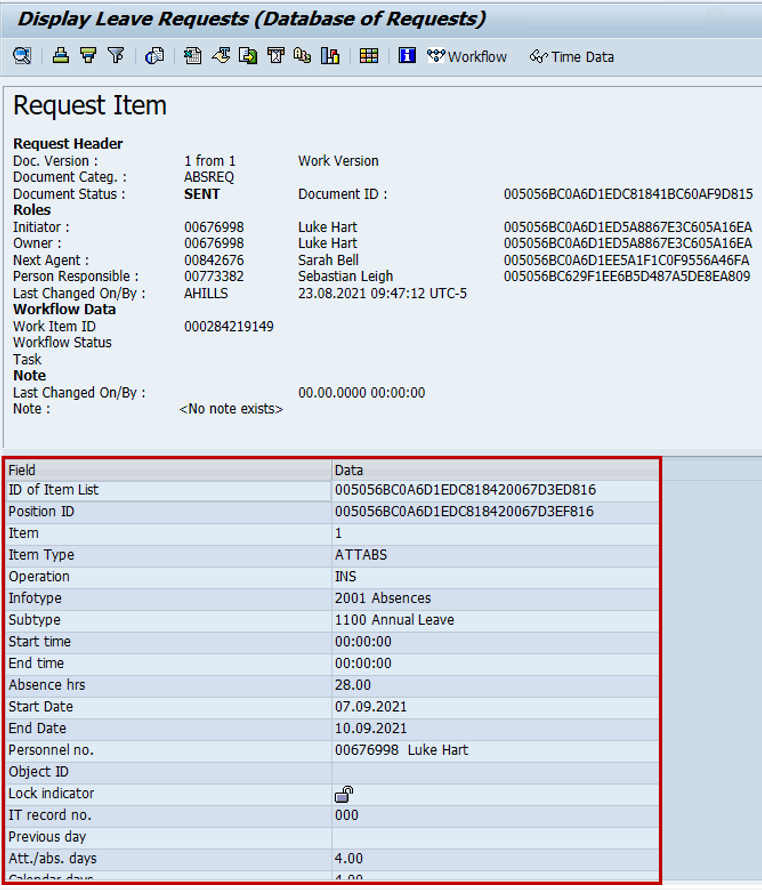
Task: Click the Document ID value in header
Action: [x=628, y=194]
